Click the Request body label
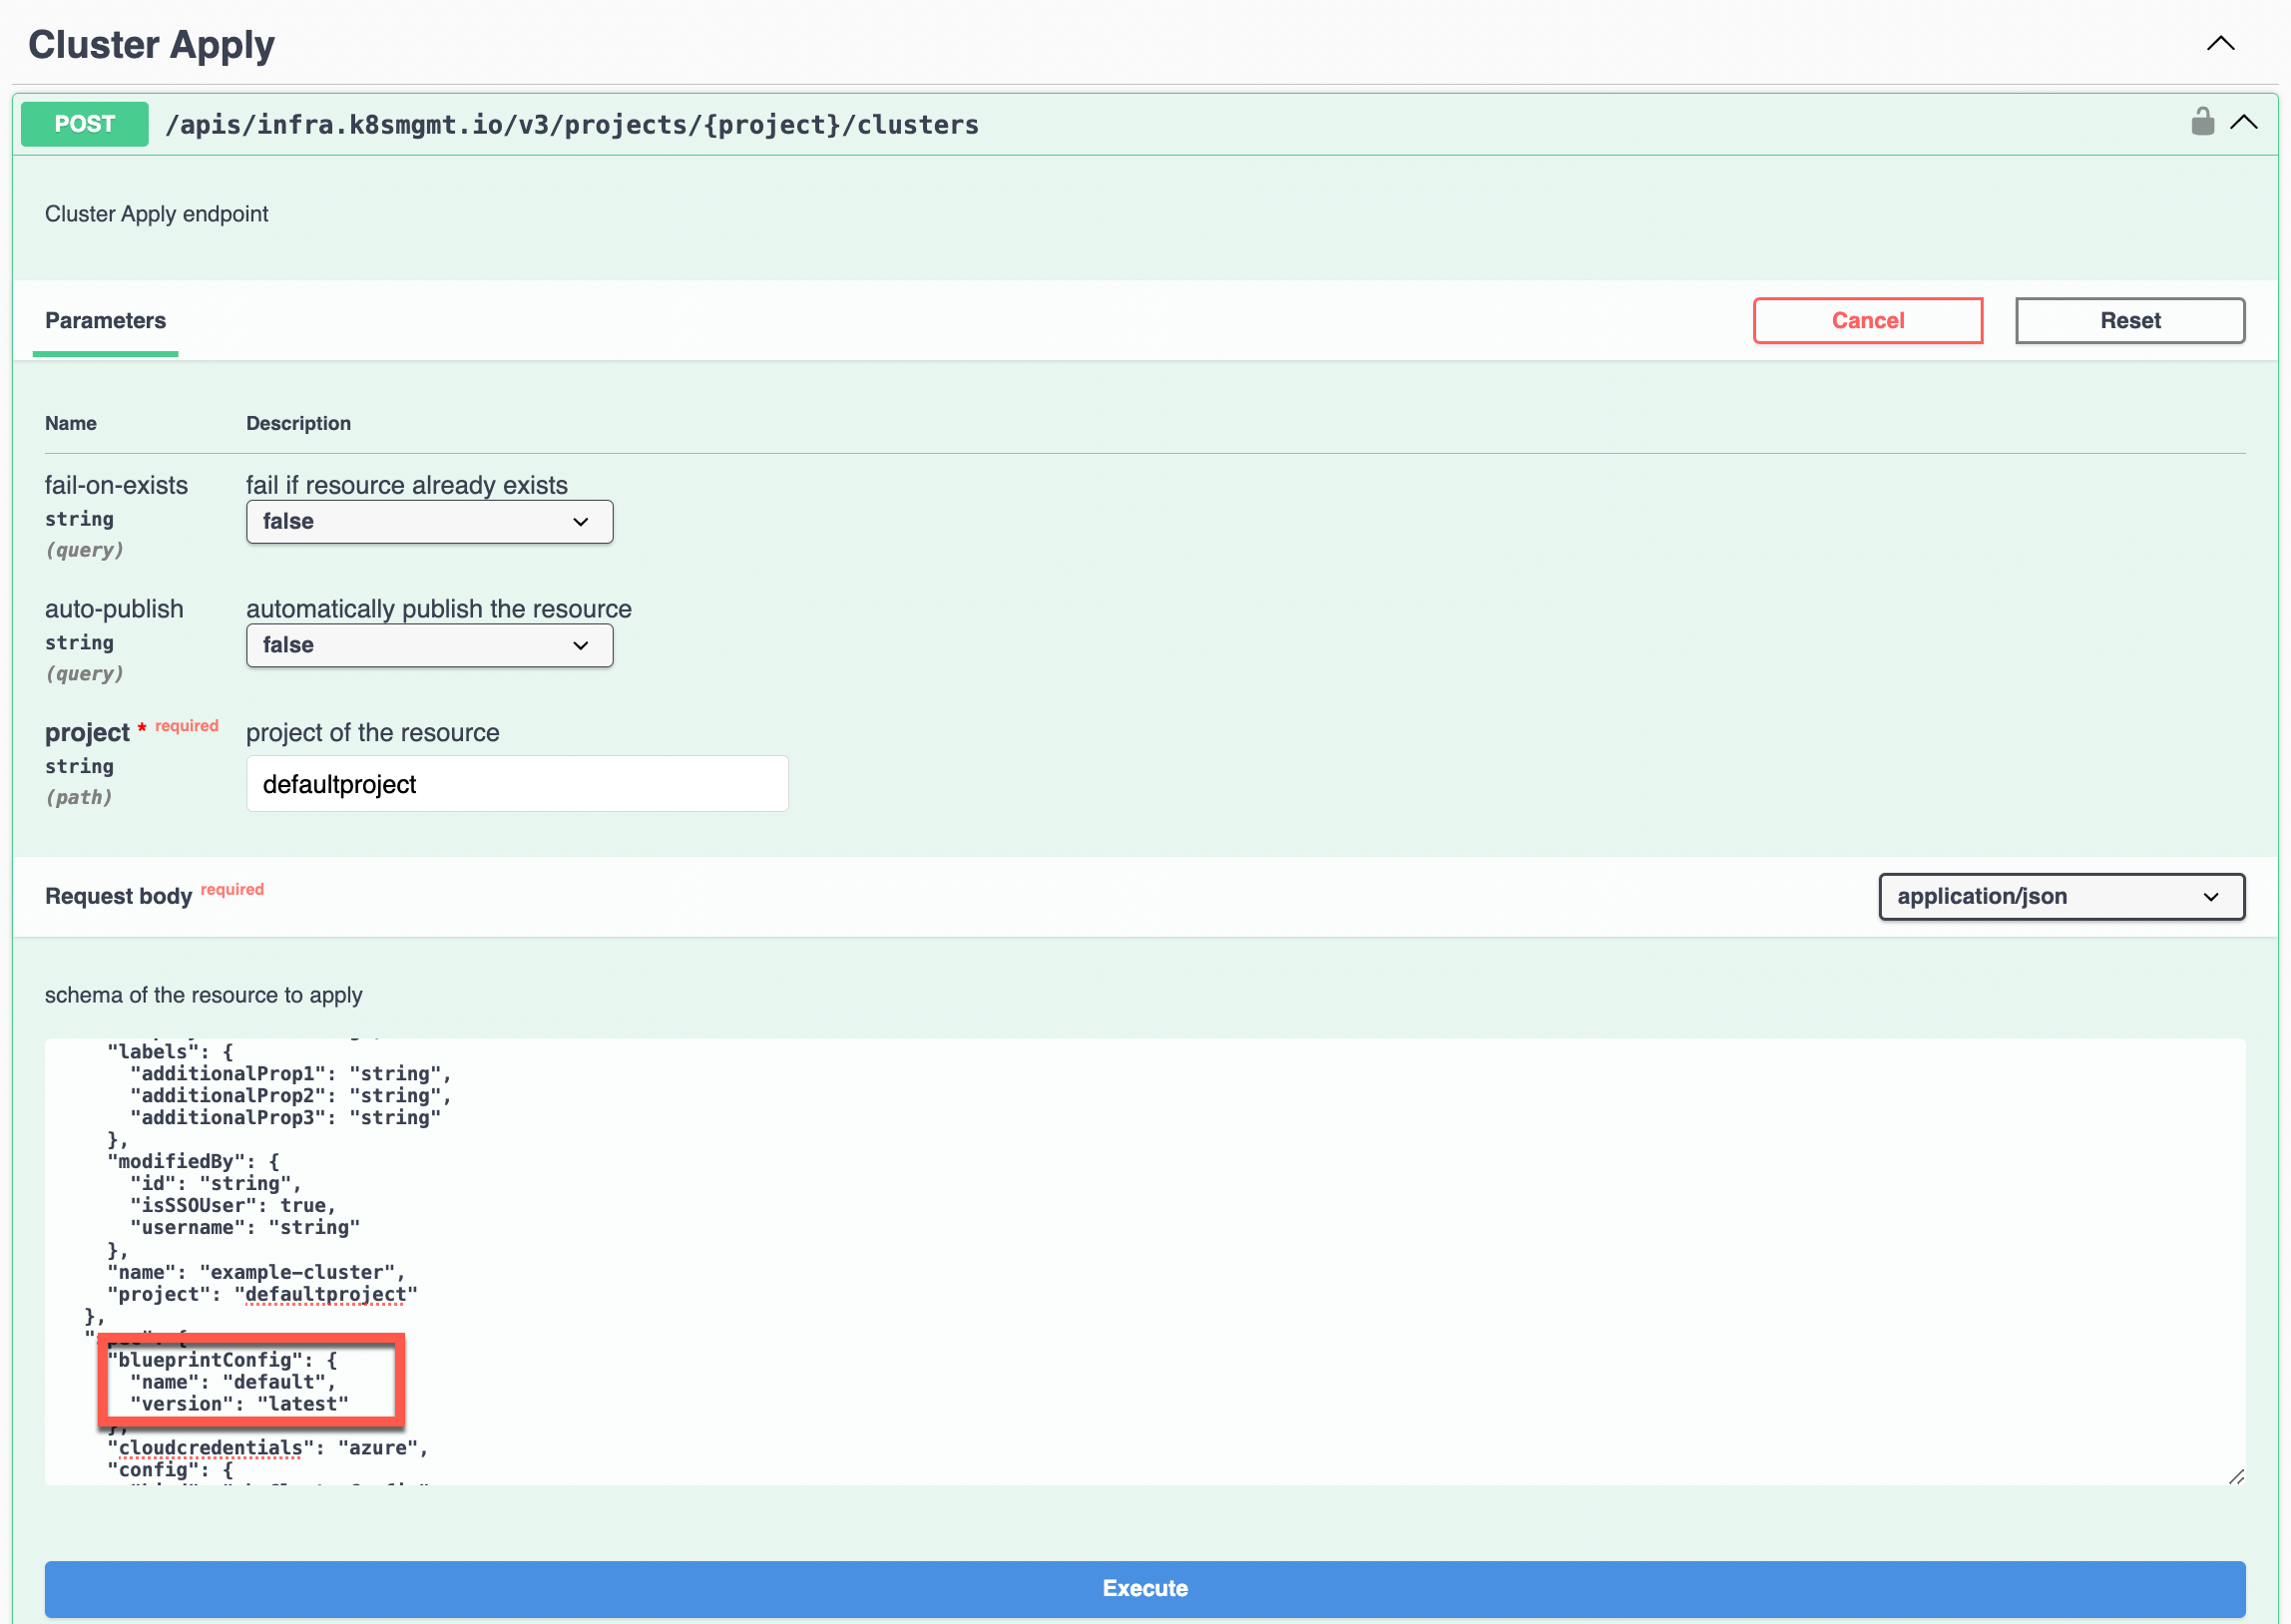Viewport: 2291px width, 1624px height. coord(118,897)
